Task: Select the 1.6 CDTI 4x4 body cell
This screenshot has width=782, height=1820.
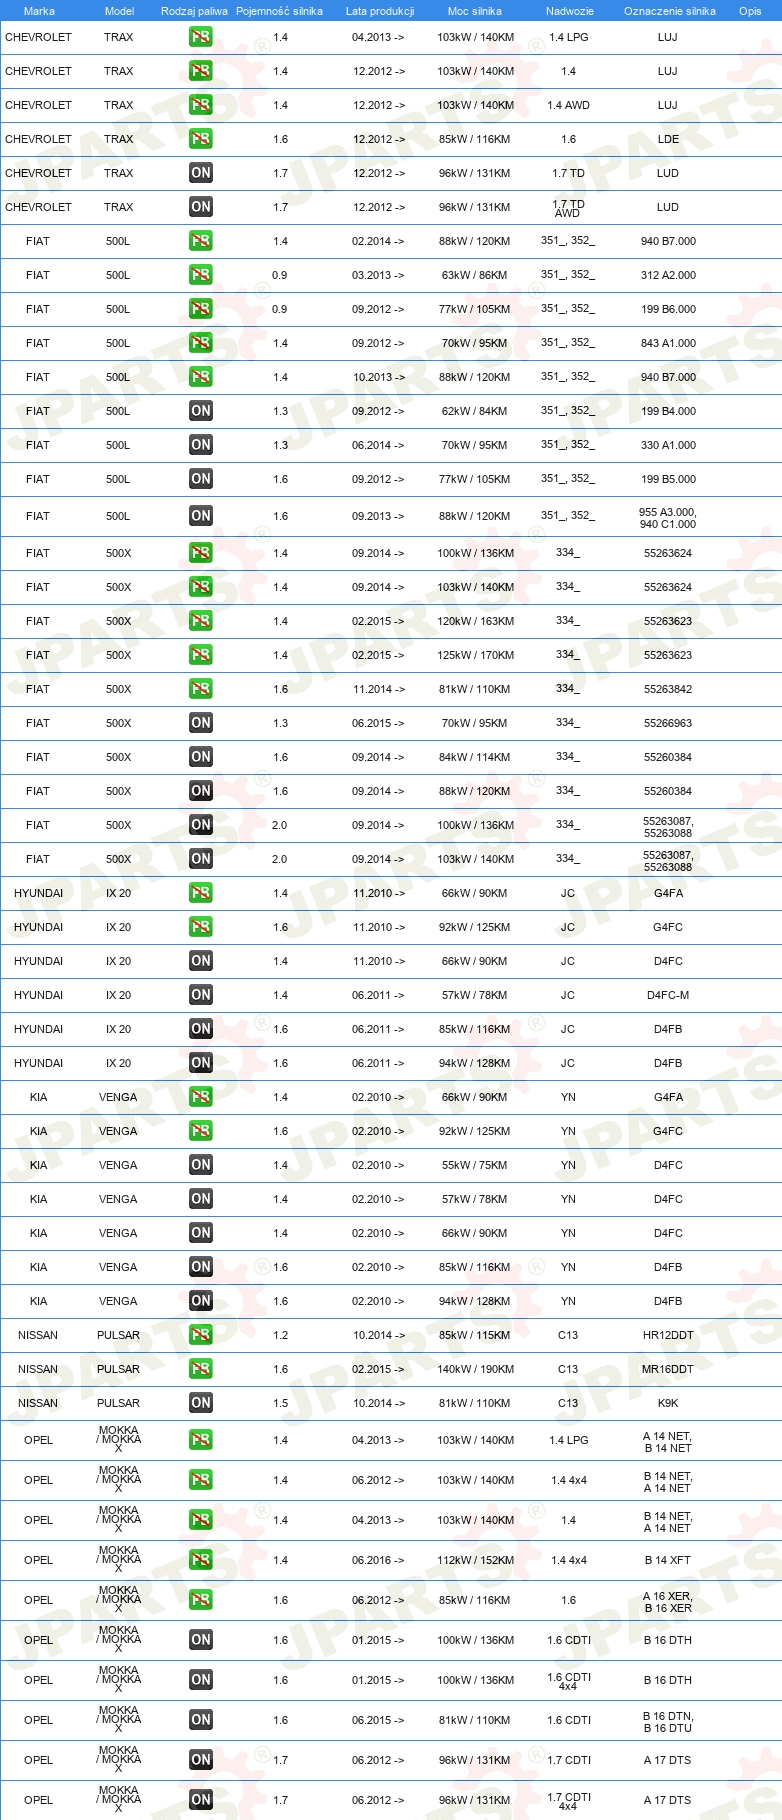Action: click(569, 1680)
